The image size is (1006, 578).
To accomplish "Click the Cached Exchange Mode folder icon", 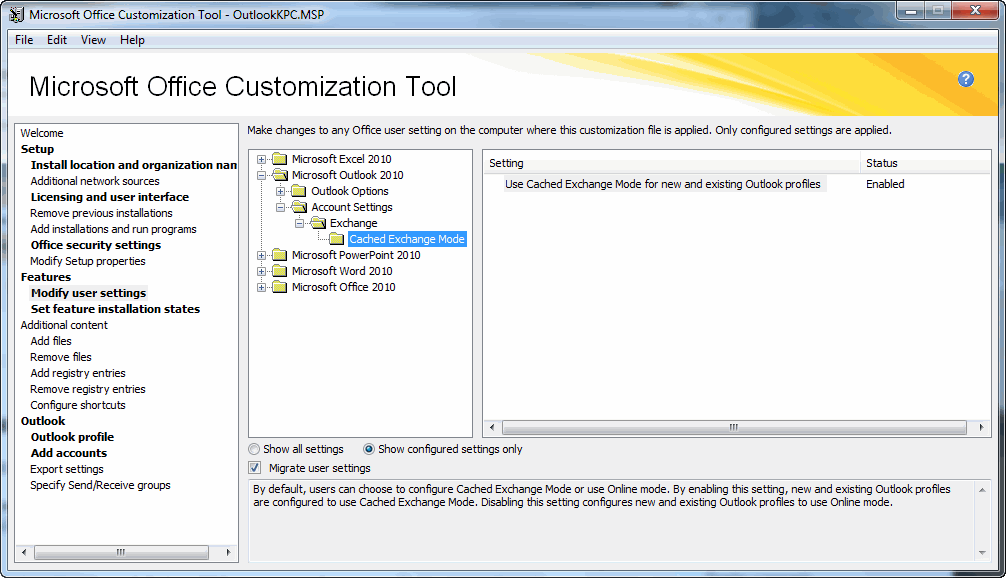I will (337, 239).
